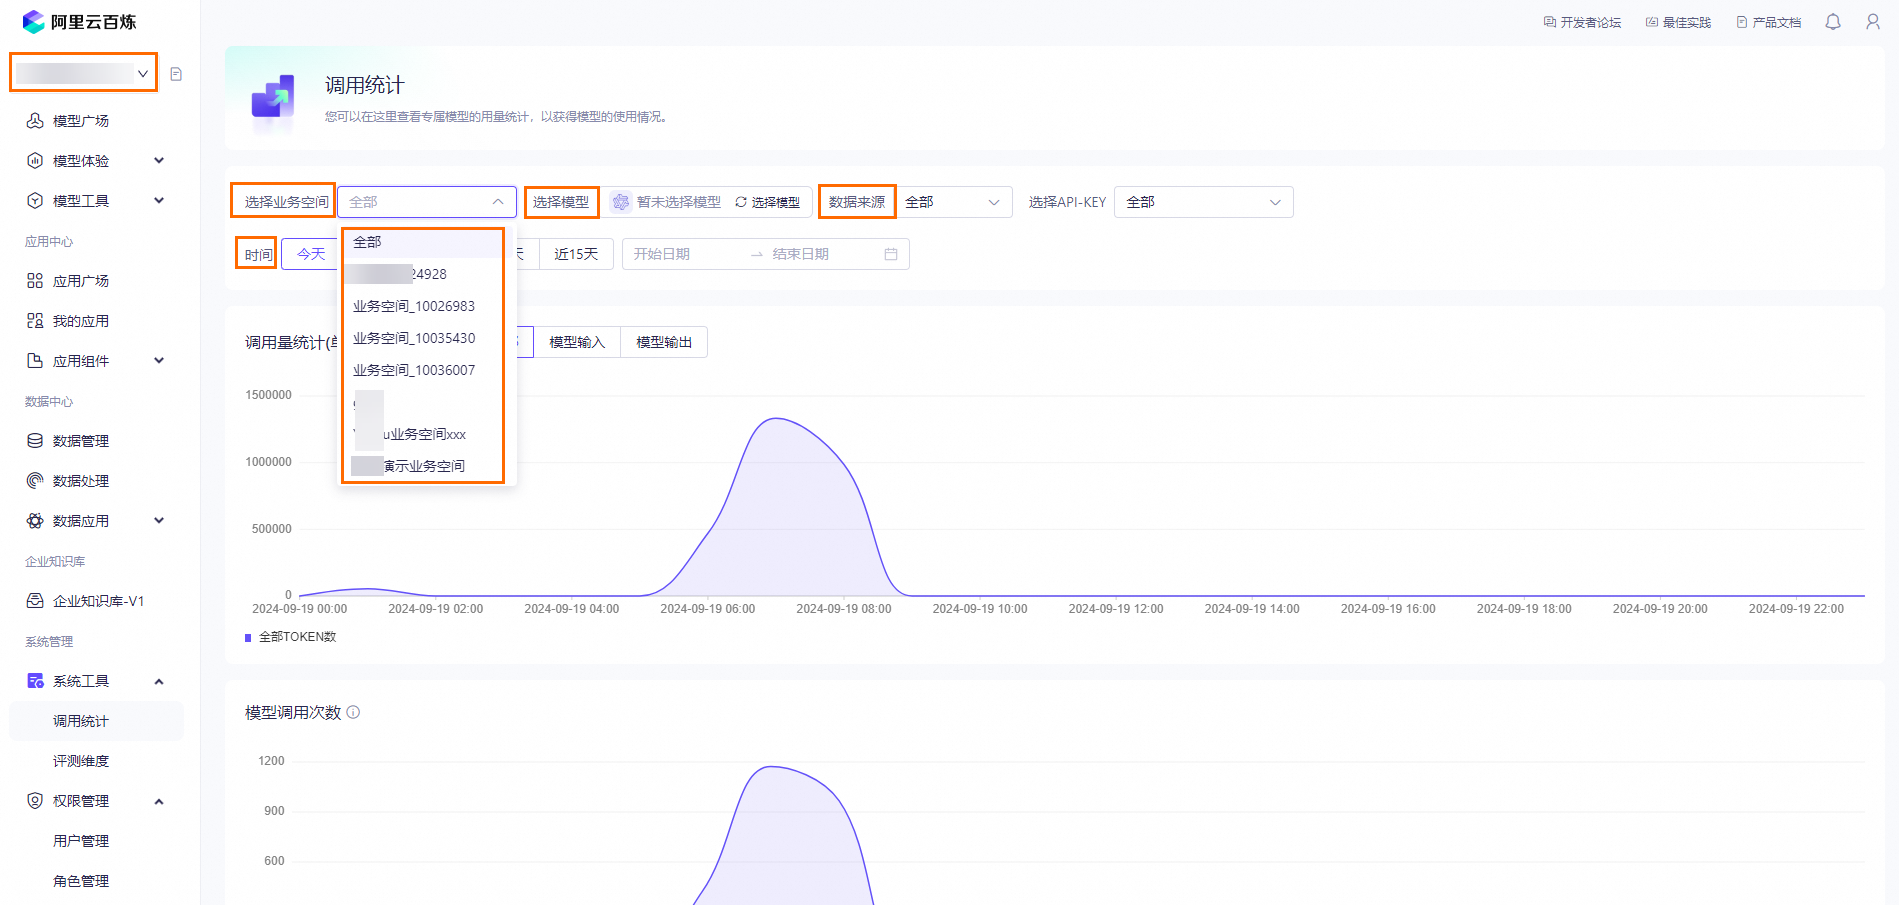1899x905 pixels.
Task: Collapse the 系统工具 menu chevron
Action: [x=159, y=681]
